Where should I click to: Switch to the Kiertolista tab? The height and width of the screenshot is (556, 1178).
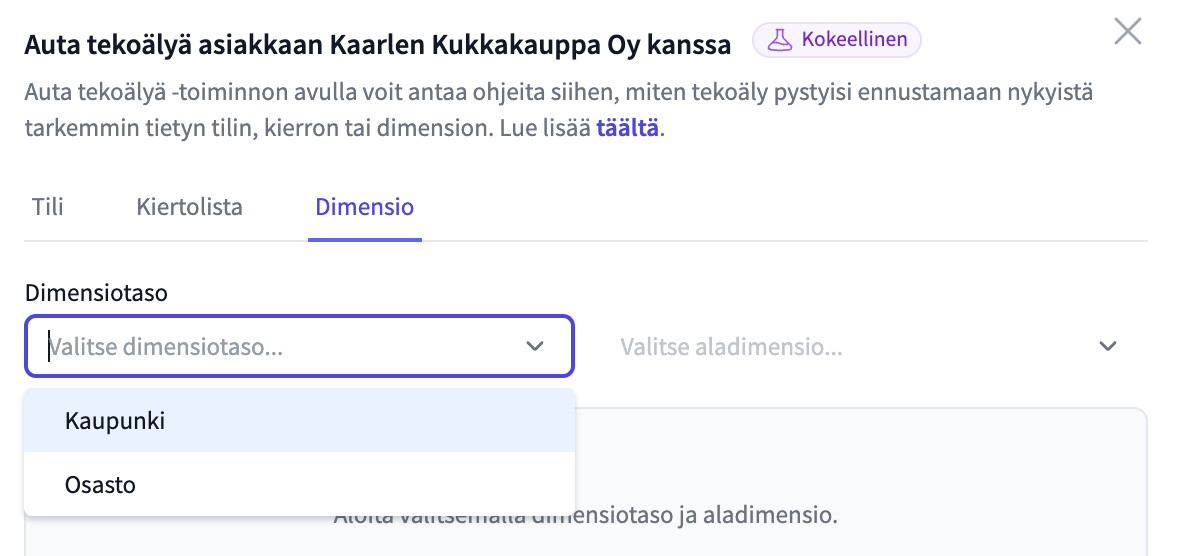(x=189, y=207)
